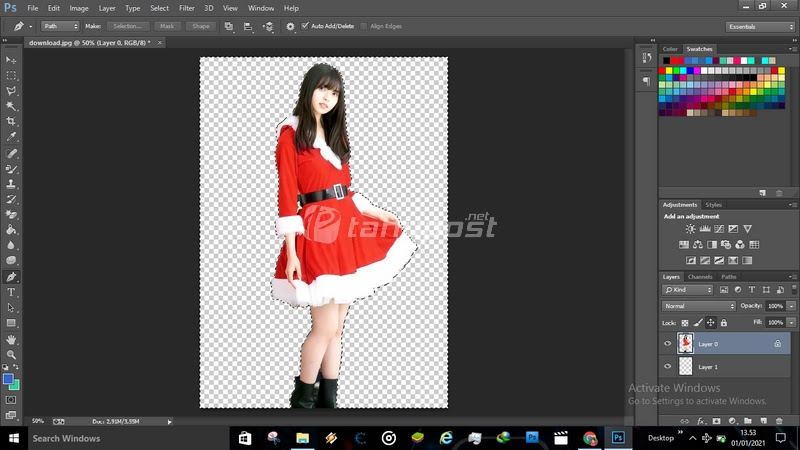Select the Eraser tool
The width and height of the screenshot is (800, 450).
[11, 214]
